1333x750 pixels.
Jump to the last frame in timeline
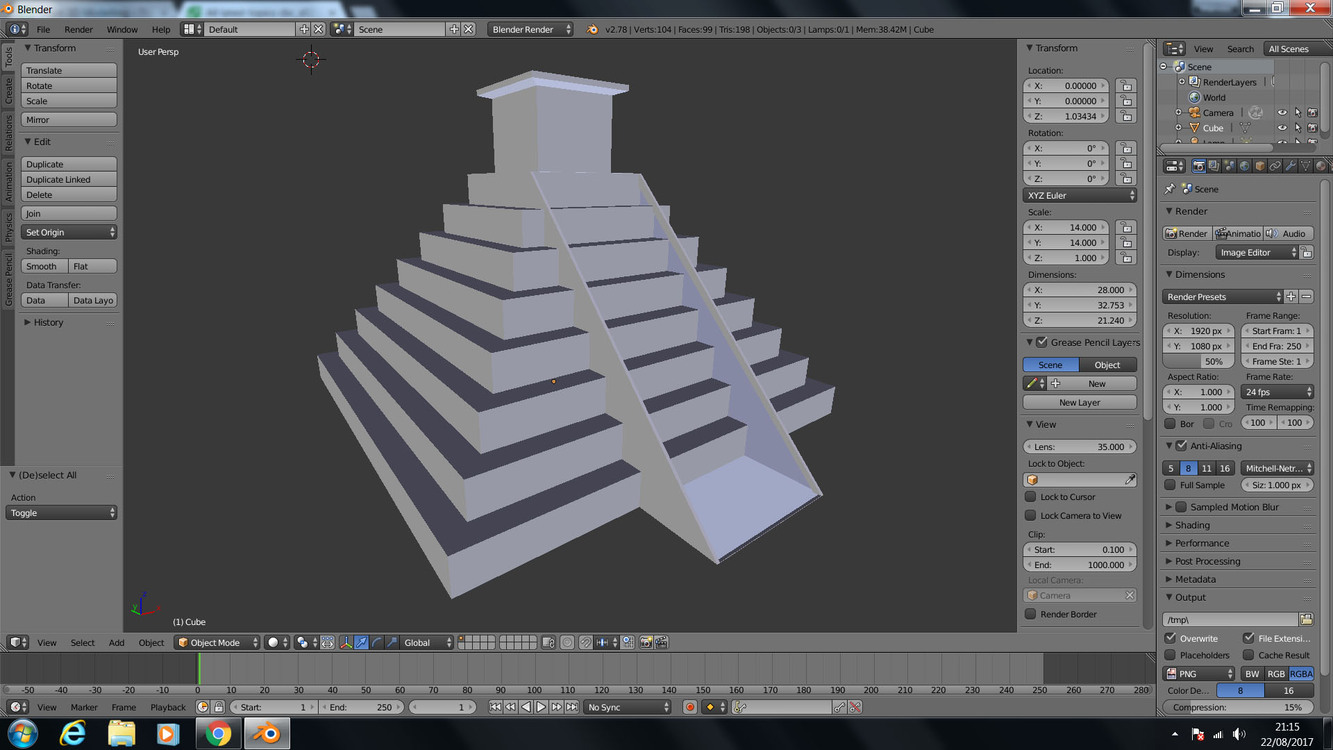(x=572, y=707)
